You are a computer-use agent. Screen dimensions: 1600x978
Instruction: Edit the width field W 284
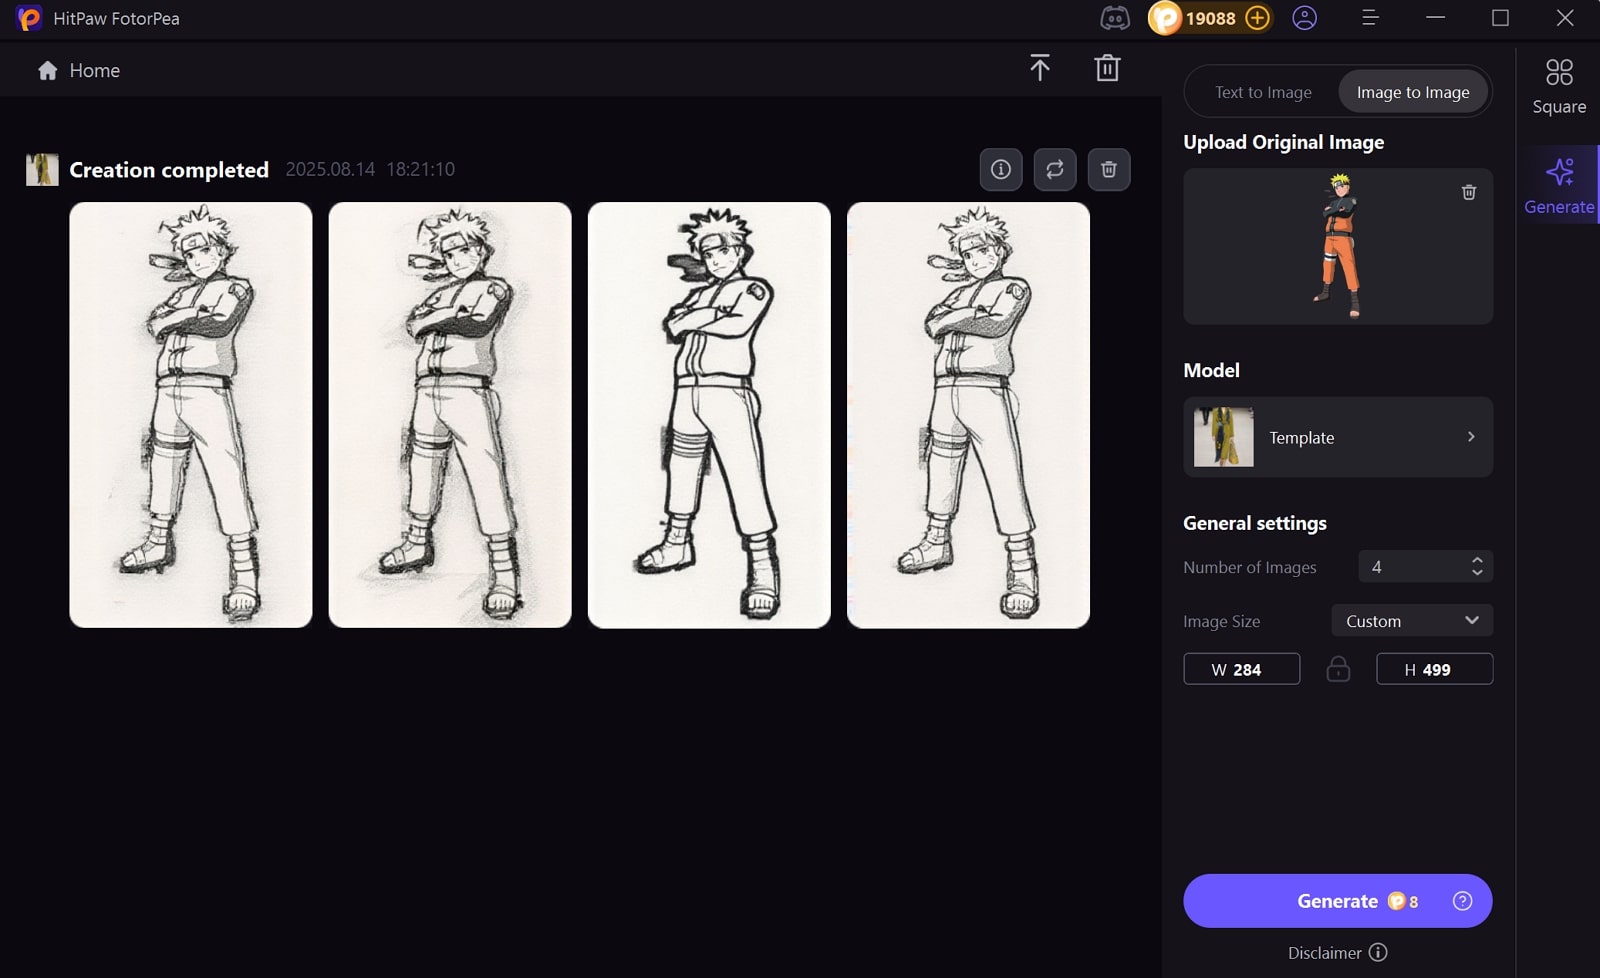coord(1242,669)
